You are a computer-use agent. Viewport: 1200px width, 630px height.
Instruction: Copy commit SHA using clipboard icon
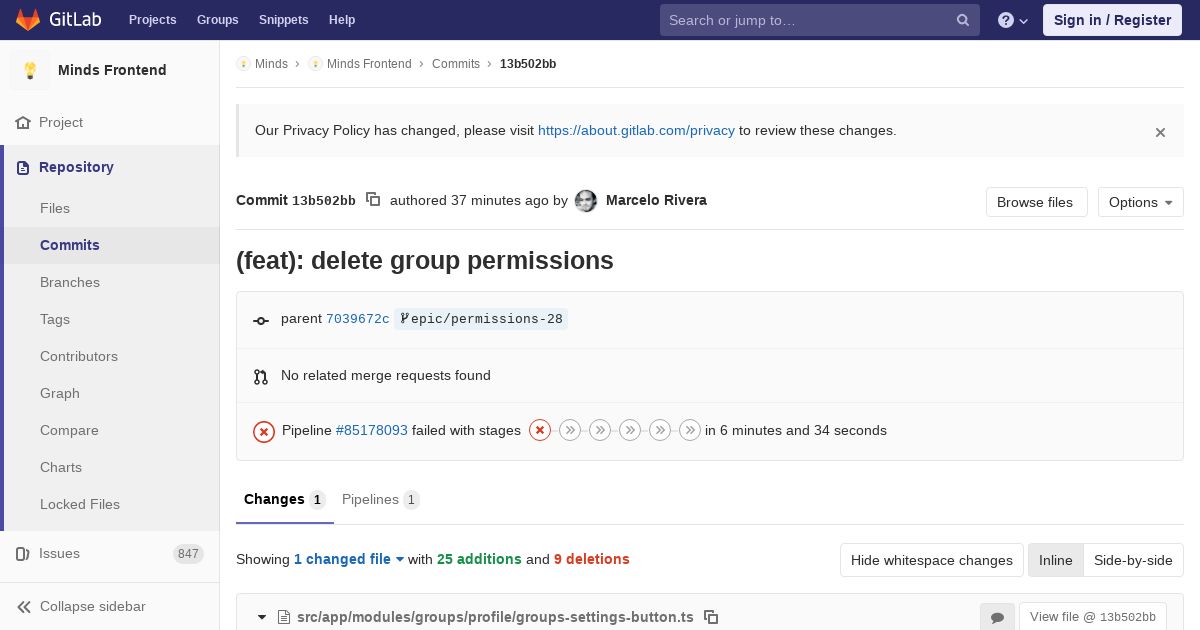click(373, 200)
